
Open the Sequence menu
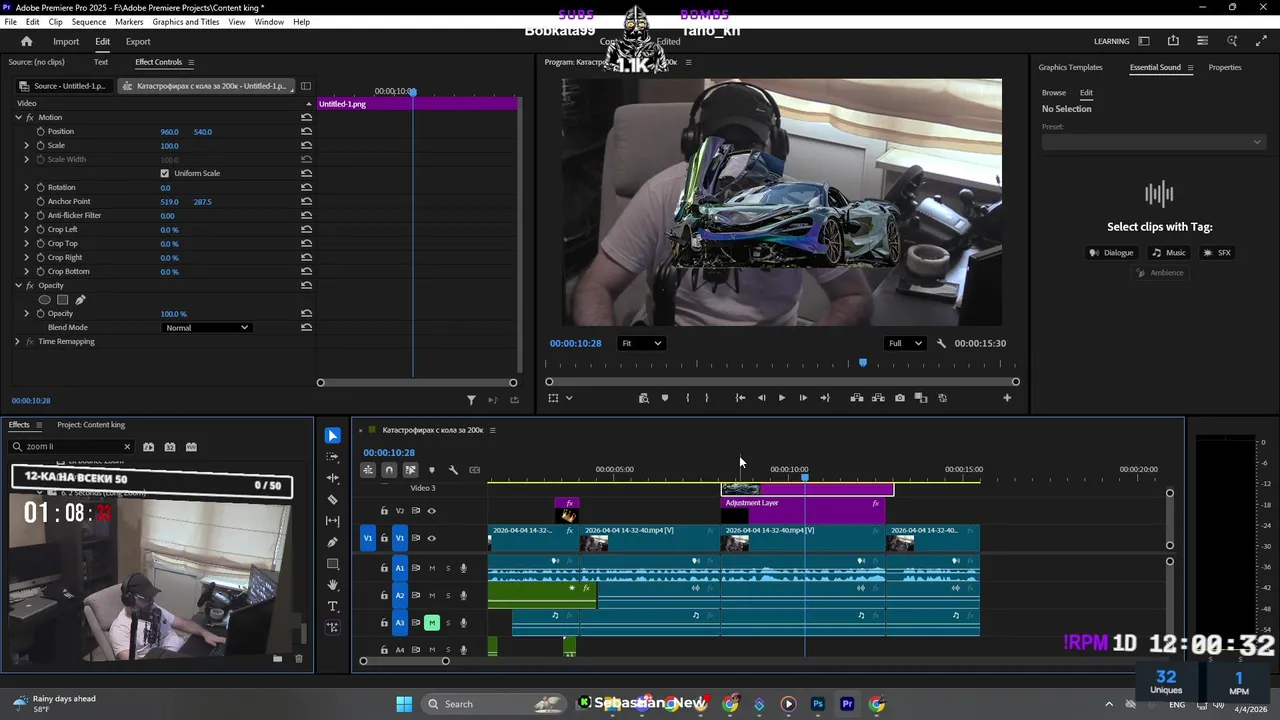pyautogui.click(x=88, y=22)
